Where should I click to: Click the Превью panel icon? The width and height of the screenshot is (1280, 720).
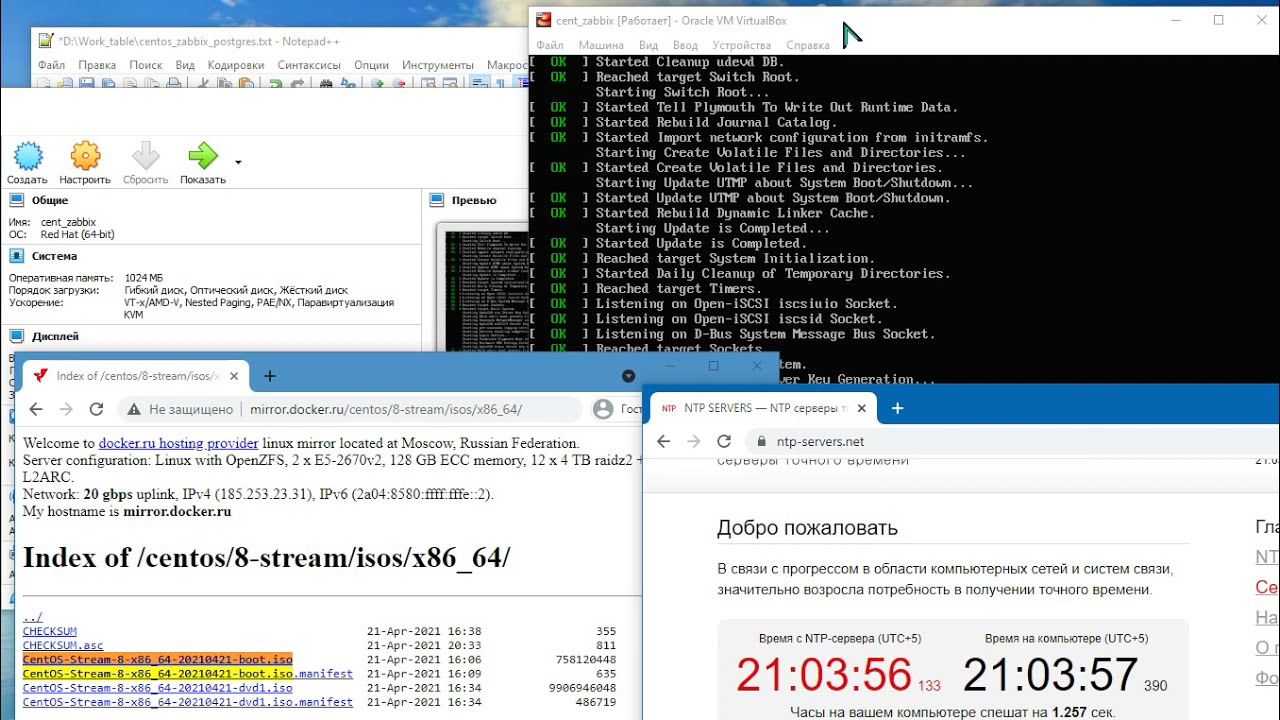437,200
